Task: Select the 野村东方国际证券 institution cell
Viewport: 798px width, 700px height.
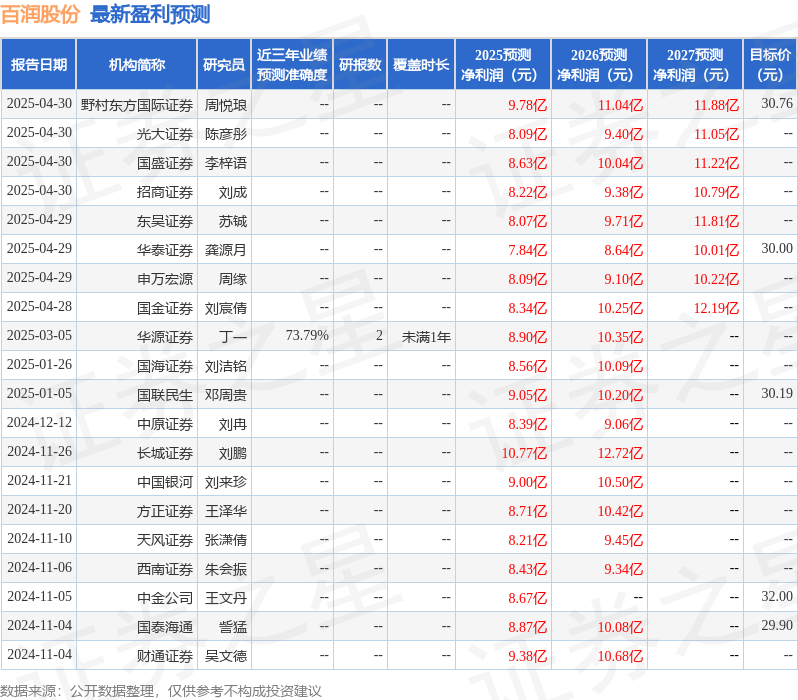Action: (x=137, y=105)
